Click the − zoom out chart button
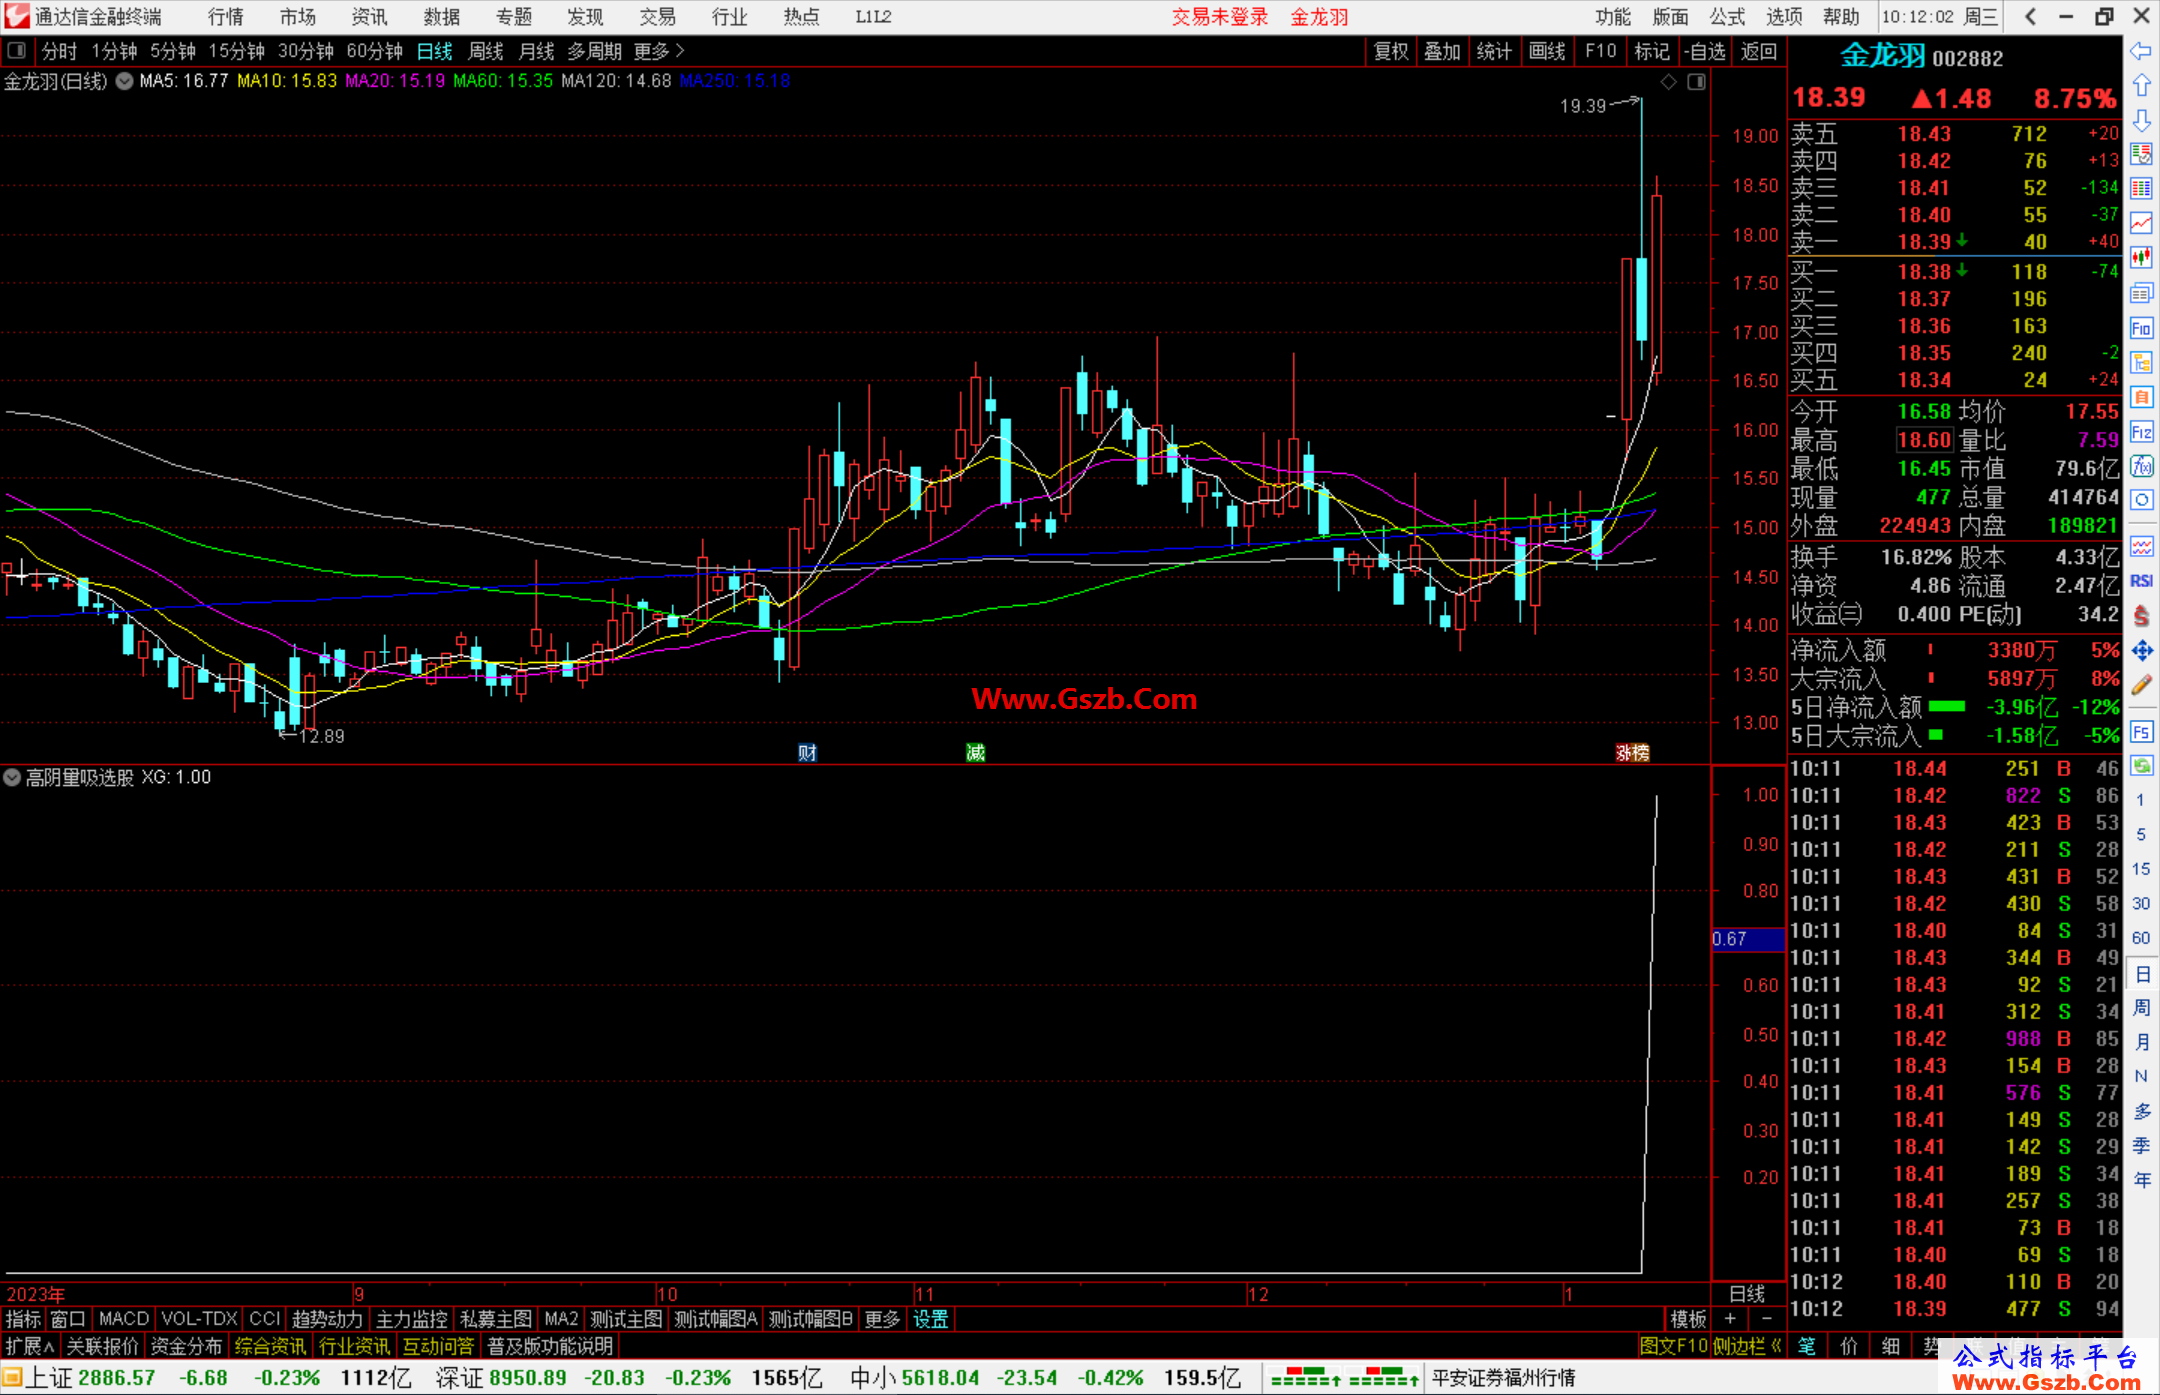This screenshot has height=1395, width=2160. [1767, 1319]
